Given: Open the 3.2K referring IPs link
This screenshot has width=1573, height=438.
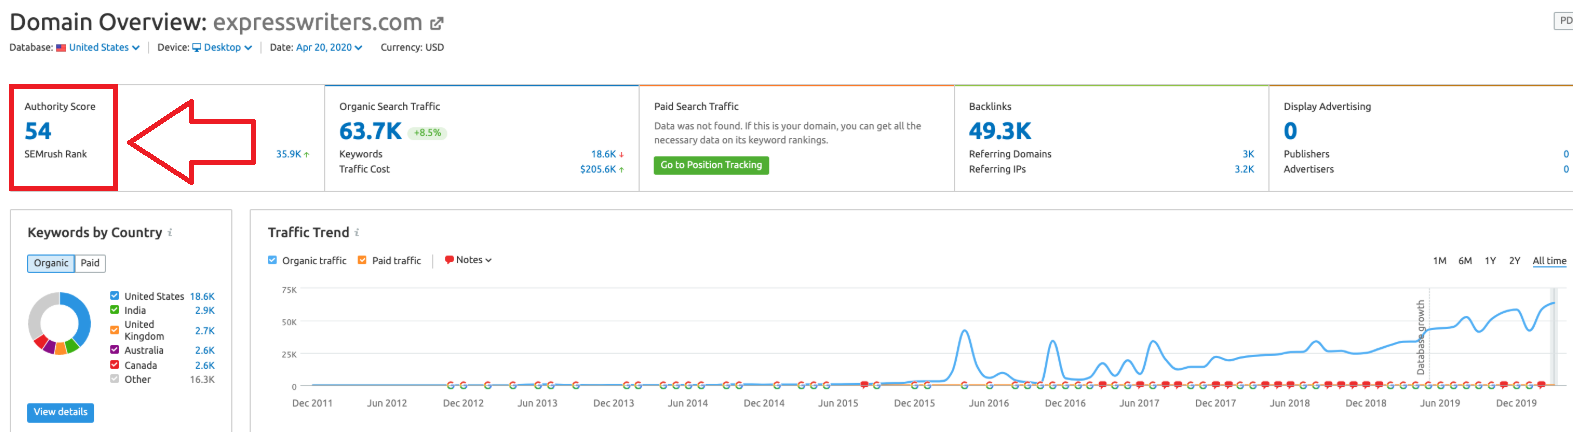Looking at the screenshot, I should coord(1244,169).
